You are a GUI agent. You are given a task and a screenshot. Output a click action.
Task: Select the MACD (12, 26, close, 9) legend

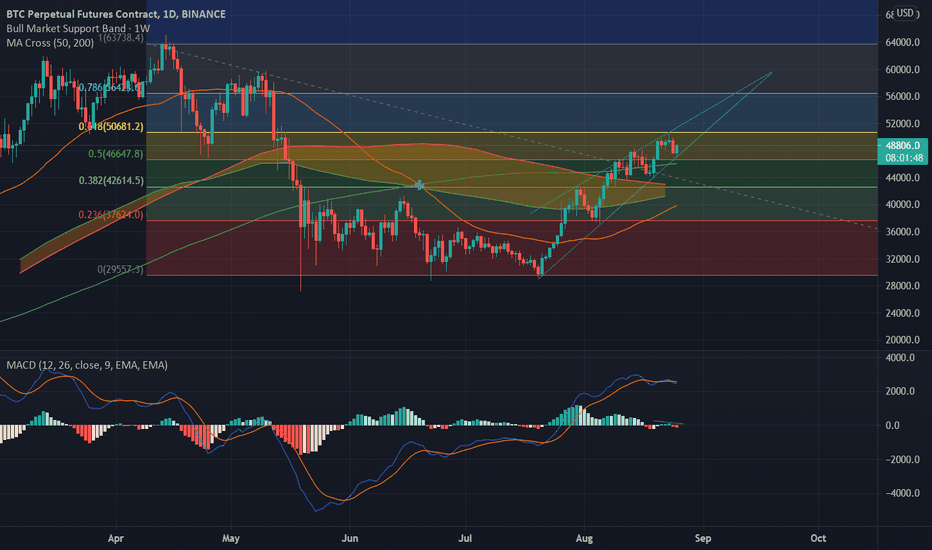(x=87, y=365)
